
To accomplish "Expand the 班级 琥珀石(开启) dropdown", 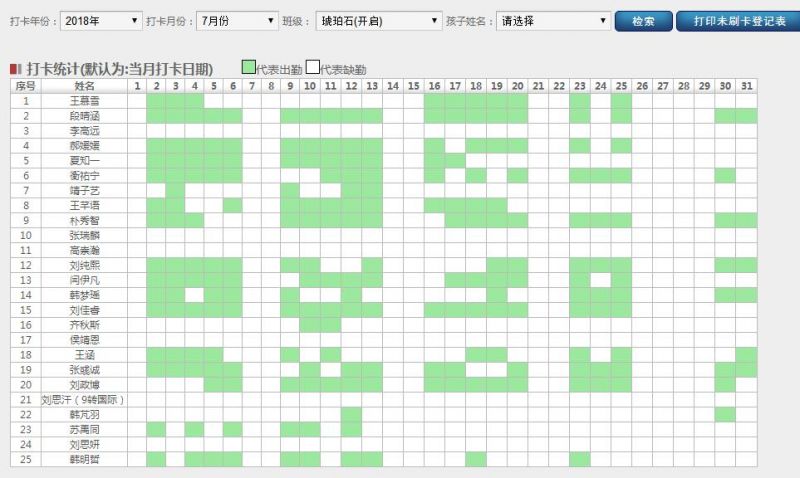I will [379, 21].
